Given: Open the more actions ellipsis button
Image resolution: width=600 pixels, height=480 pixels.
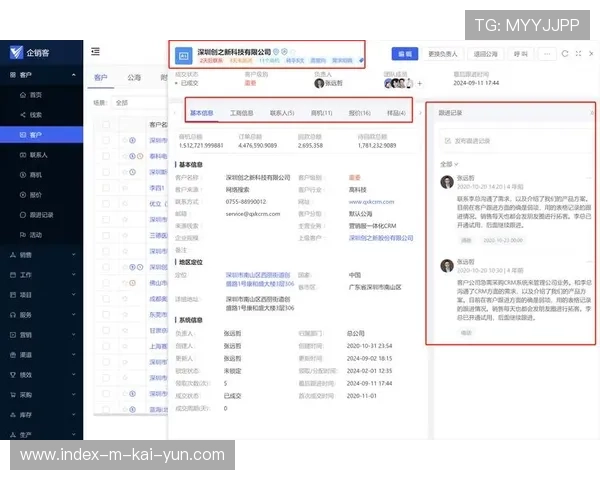Looking at the screenshot, I should click(547, 54).
